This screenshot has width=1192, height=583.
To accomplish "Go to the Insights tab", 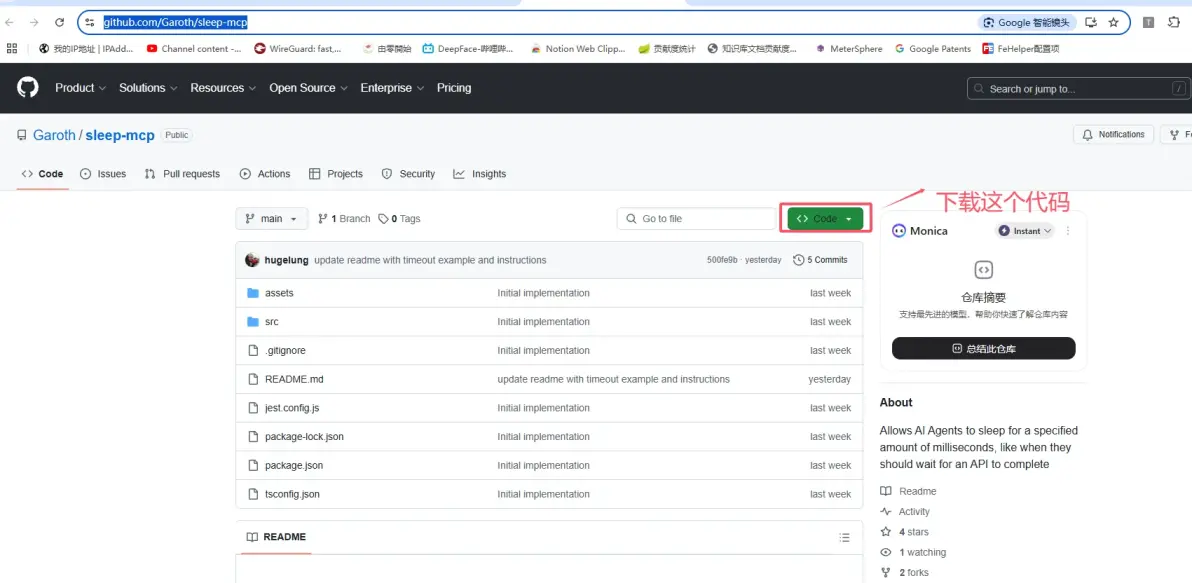I will (x=480, y=174).
